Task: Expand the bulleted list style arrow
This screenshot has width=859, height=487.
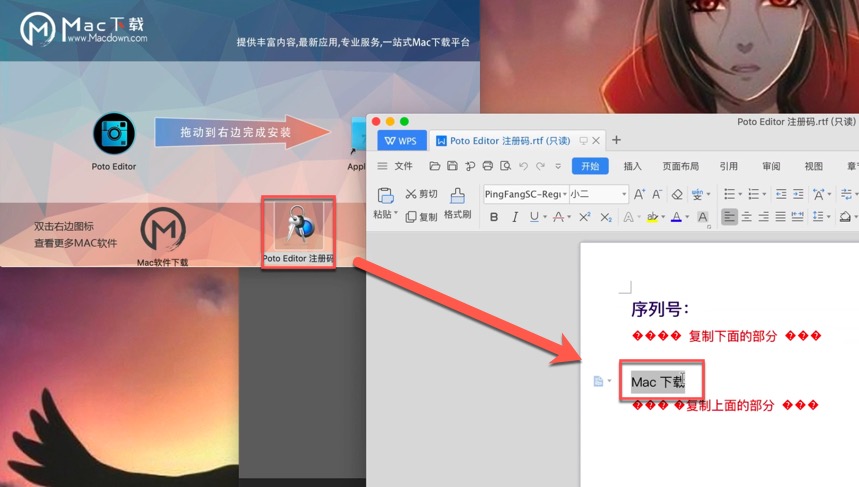Action: 740,195
